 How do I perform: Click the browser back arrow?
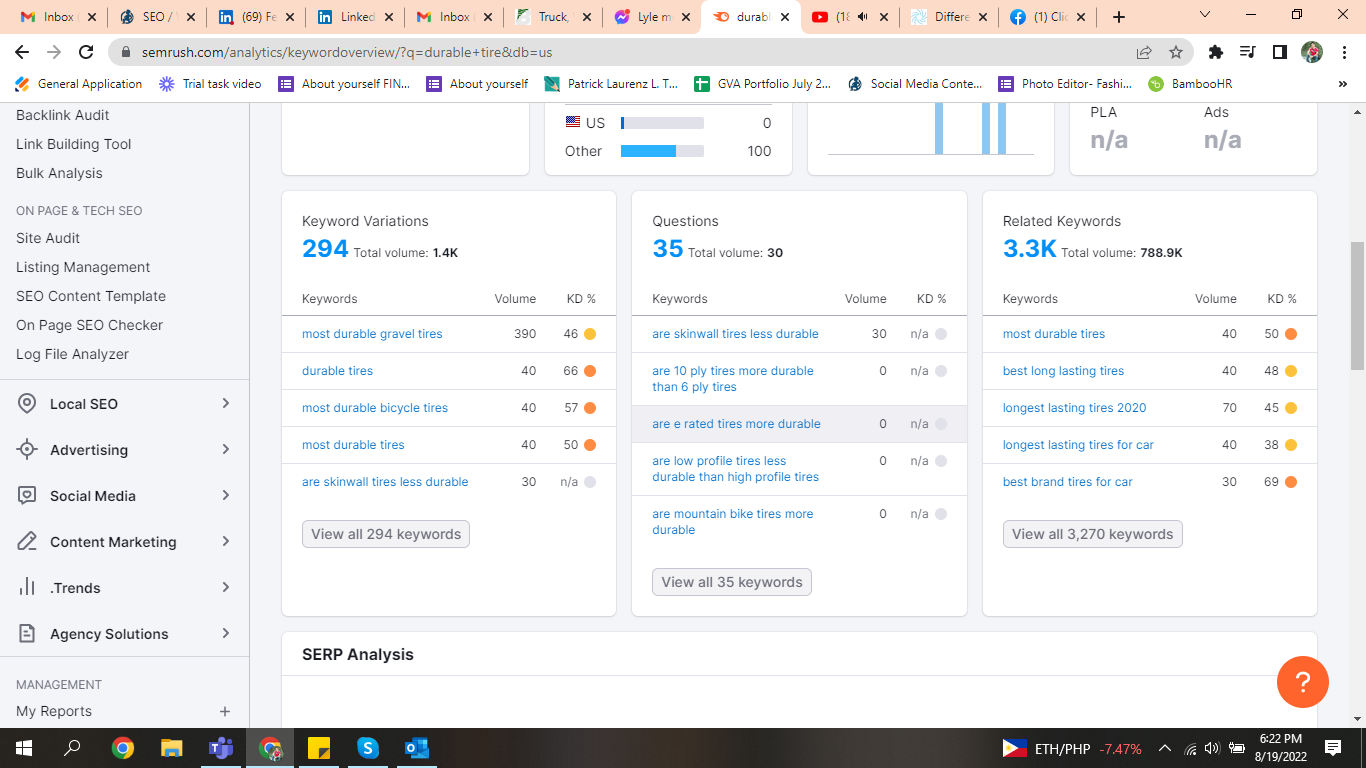pos(22,52)
